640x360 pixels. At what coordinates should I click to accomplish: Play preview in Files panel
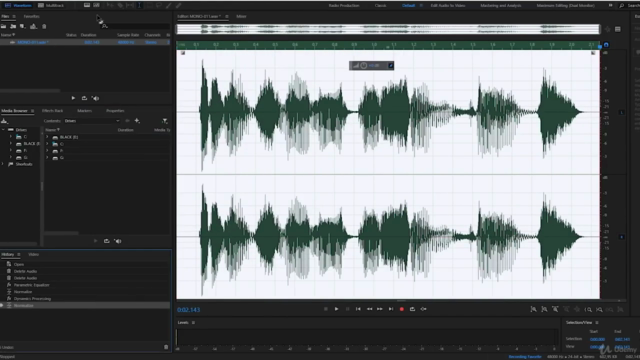(x=73, y=98)
